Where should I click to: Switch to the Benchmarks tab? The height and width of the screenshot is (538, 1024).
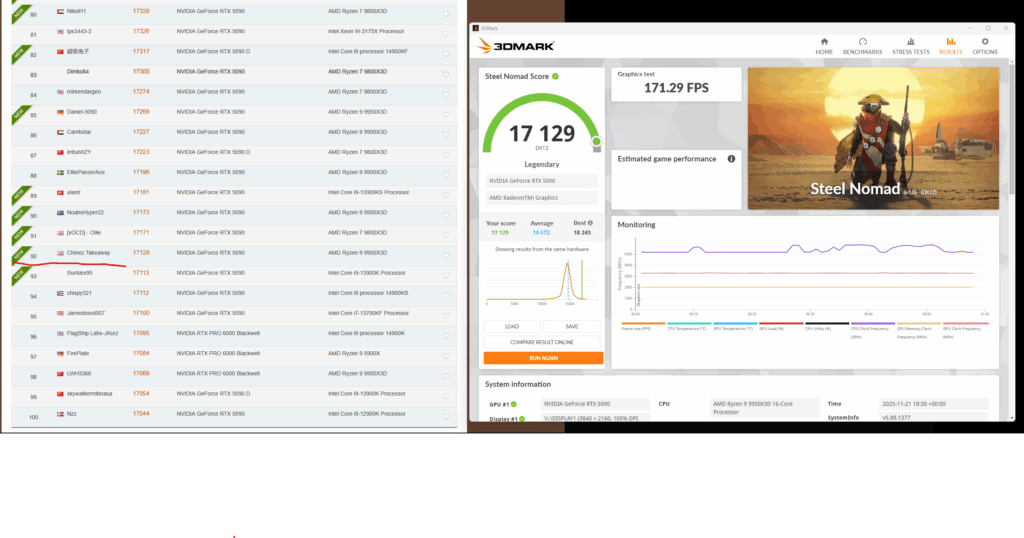coord(862,46)
